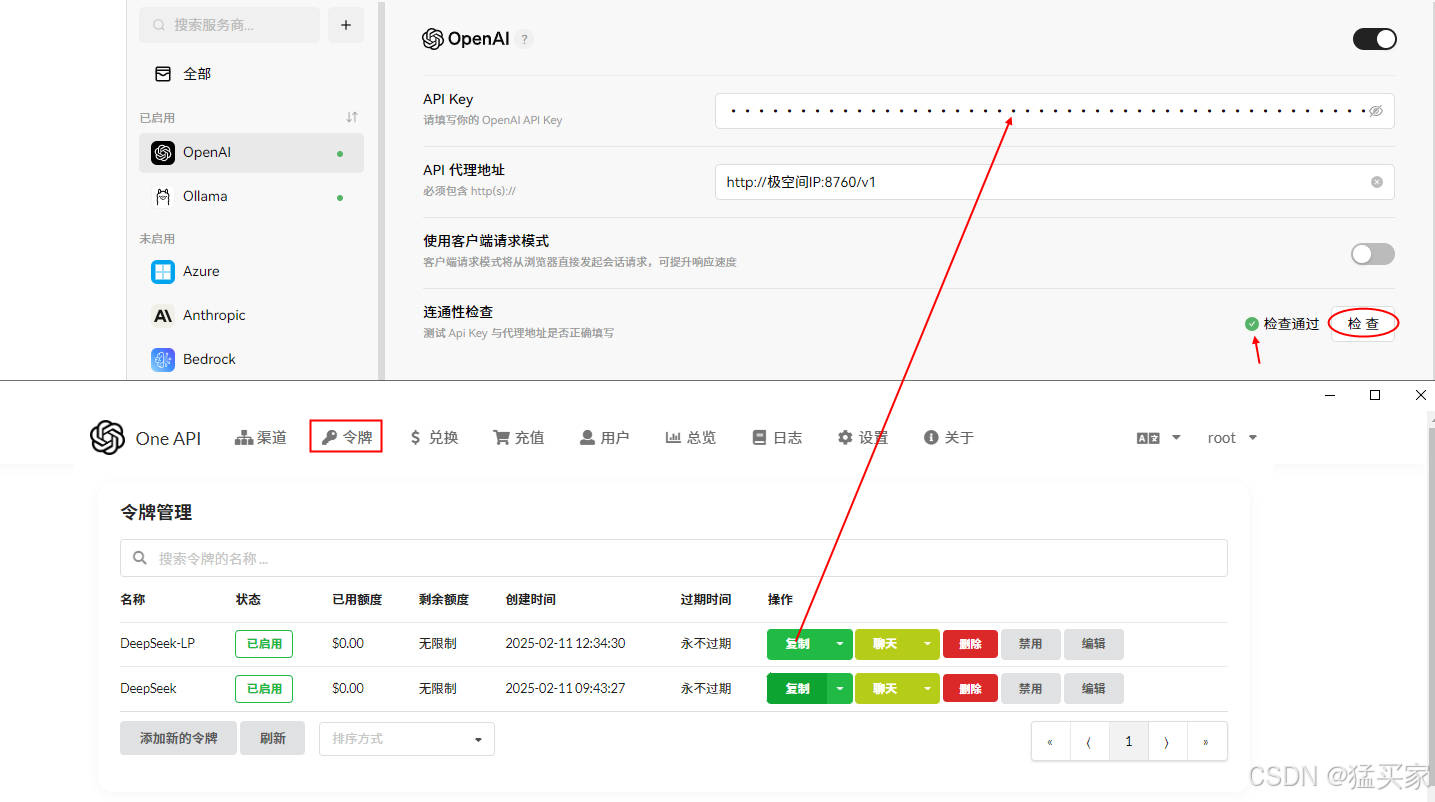Delete the DeepSeek-LP token

click(970, 644)
